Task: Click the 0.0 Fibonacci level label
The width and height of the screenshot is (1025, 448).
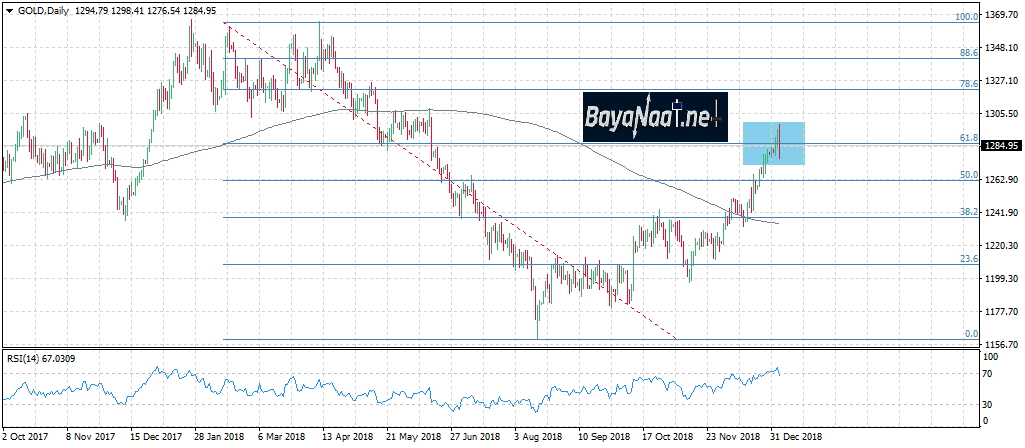Action: 970,334
